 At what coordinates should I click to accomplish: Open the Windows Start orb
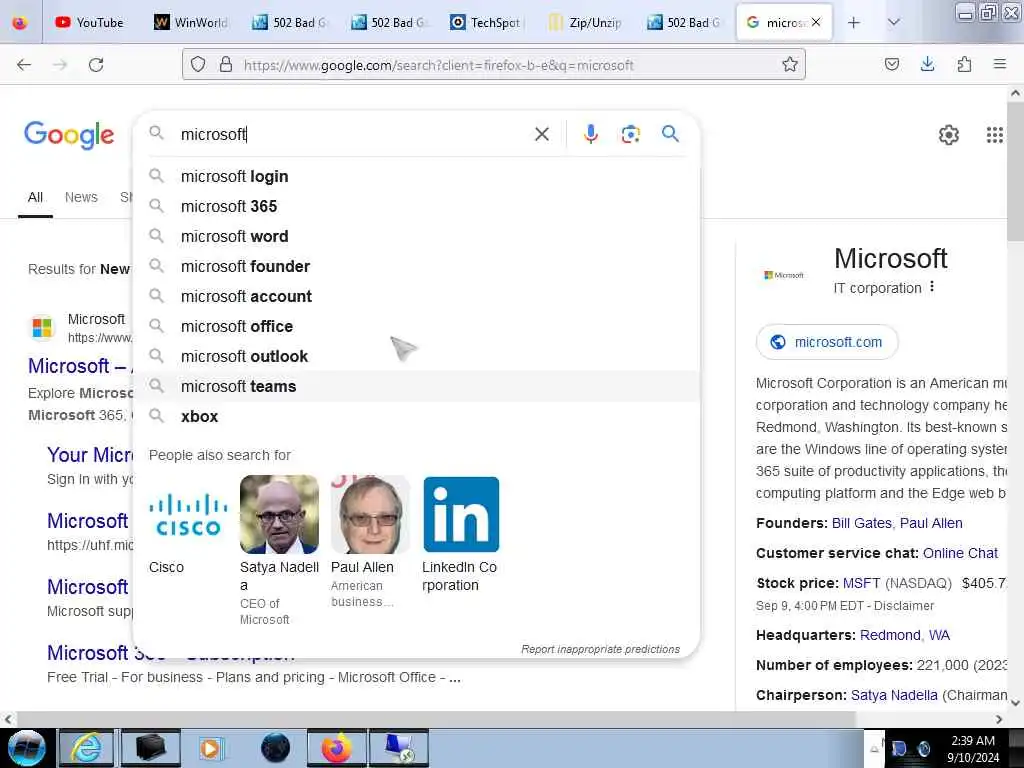pyautogui.click(x=26, y=748)
